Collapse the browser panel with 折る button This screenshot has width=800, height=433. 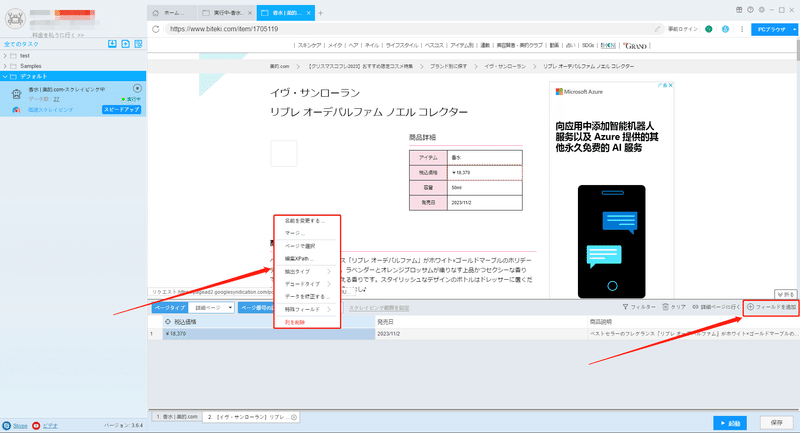point(786,294)
